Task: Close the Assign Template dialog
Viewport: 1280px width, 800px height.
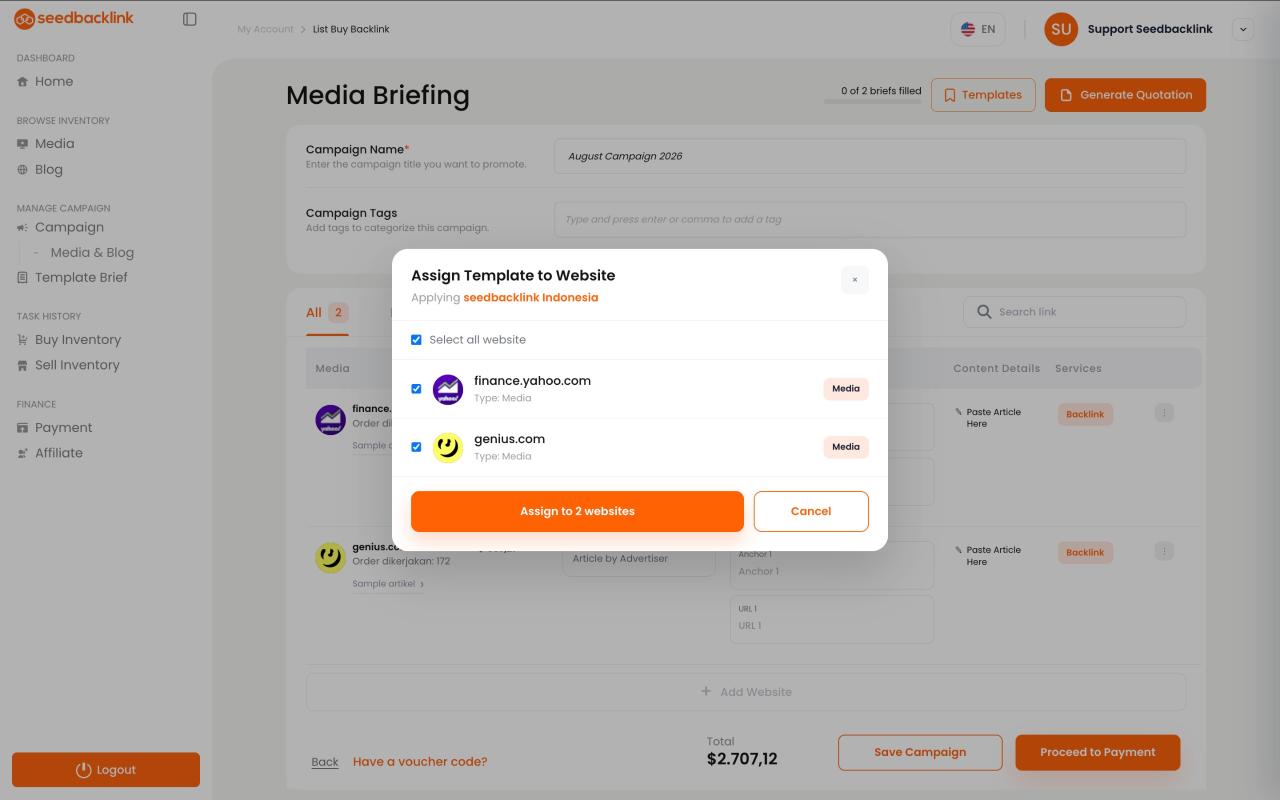Action: tap(855, 280)
